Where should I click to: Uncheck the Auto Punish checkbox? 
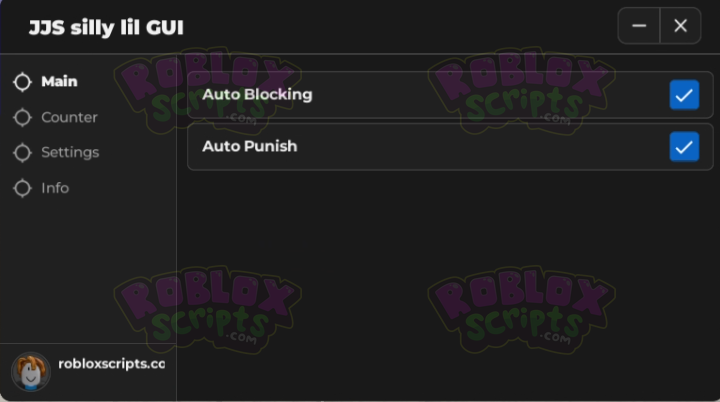click(x=684, y=147)
